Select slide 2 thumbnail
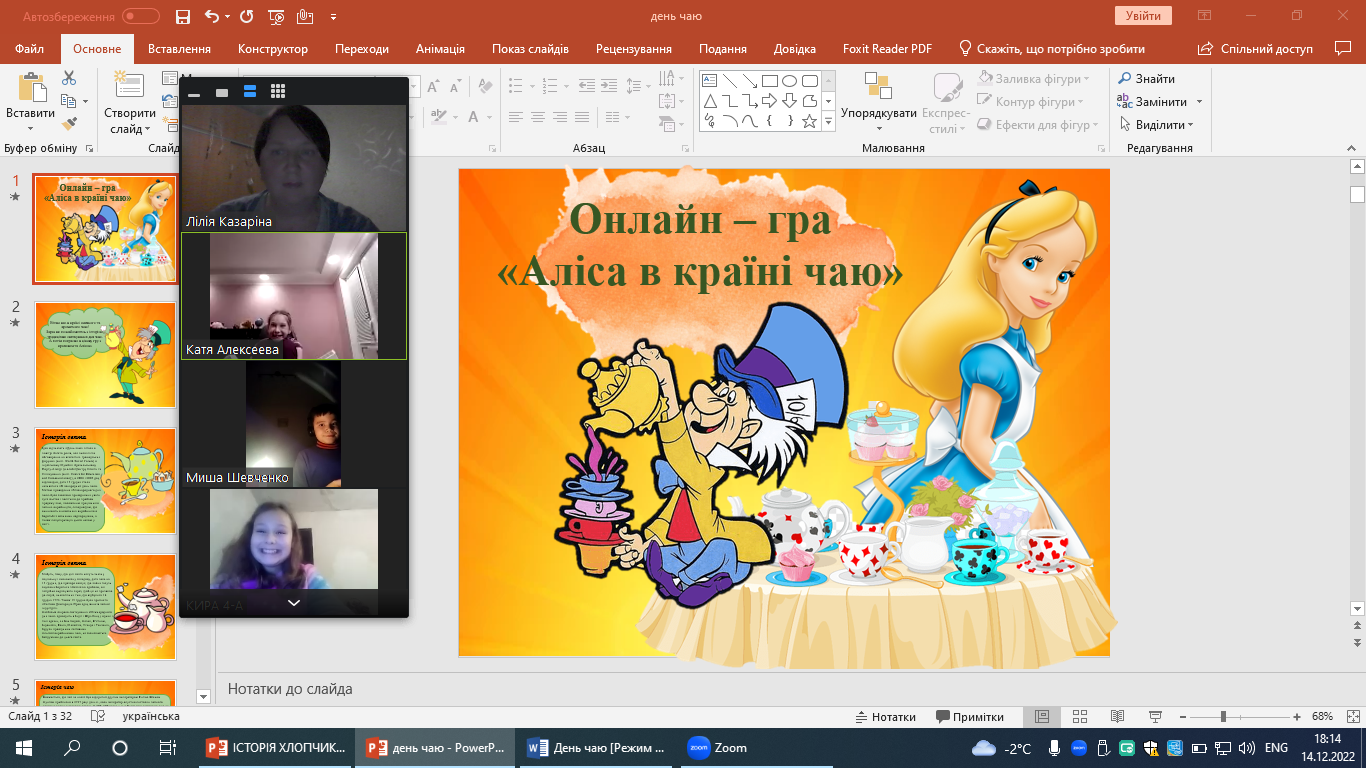The image size is (1366, 768). point(106,355)
